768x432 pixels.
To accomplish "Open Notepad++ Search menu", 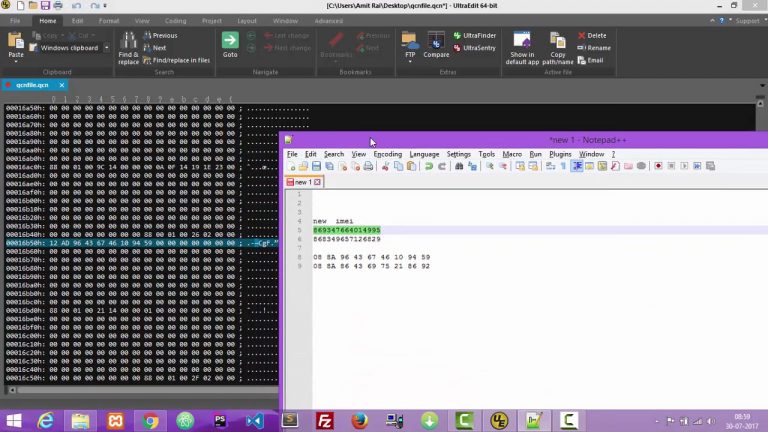I will coord(334,154).
